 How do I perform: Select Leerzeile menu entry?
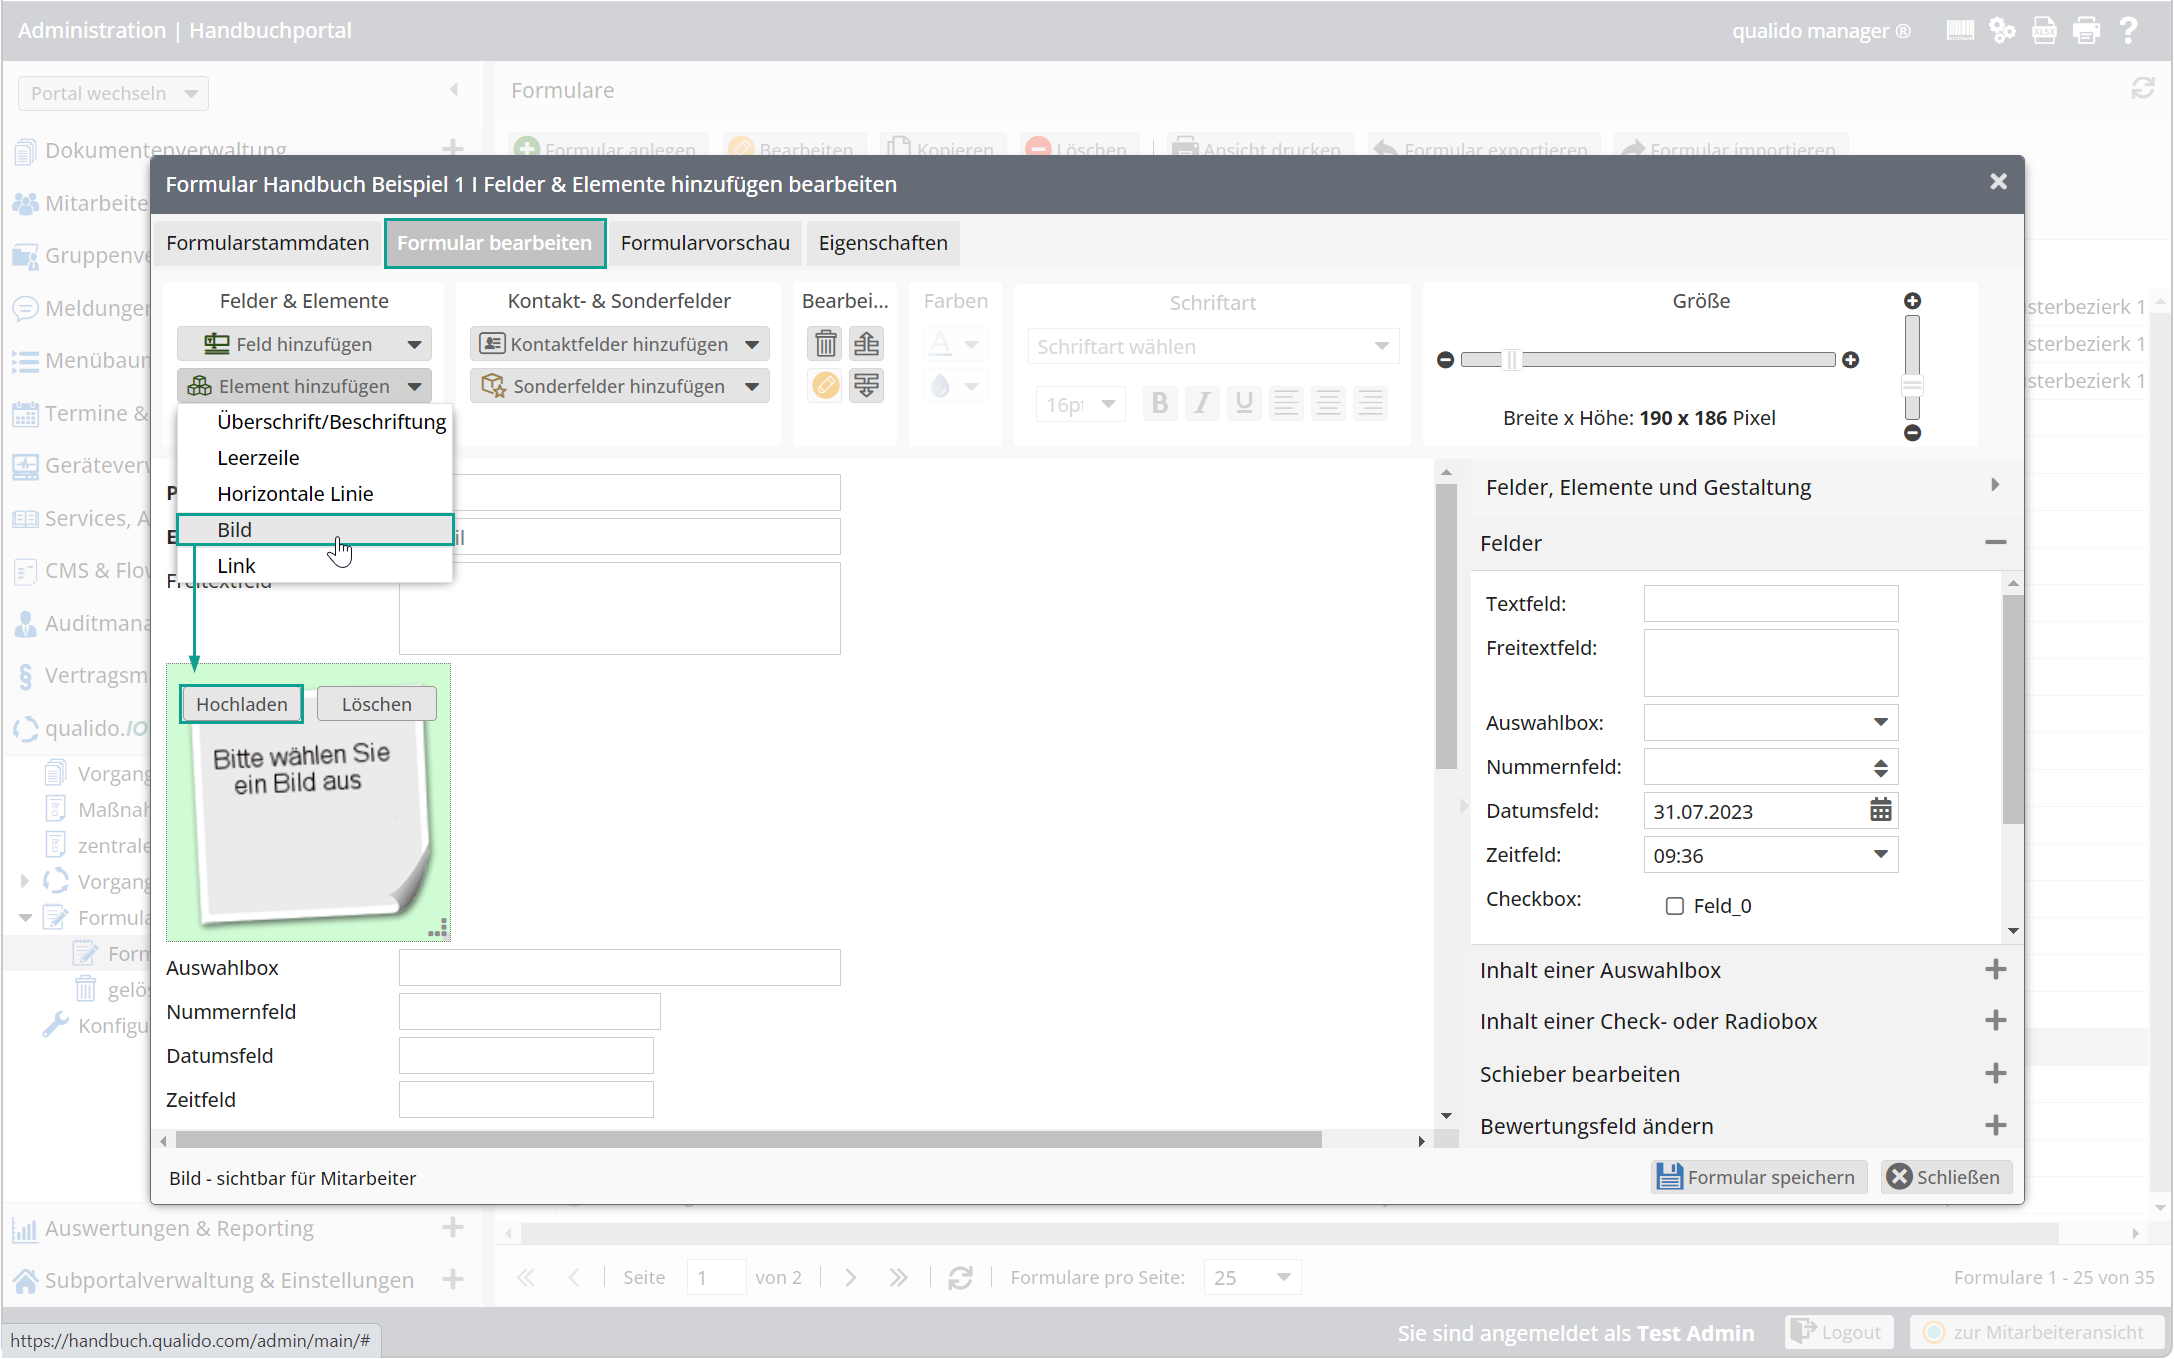coord(315,458)
